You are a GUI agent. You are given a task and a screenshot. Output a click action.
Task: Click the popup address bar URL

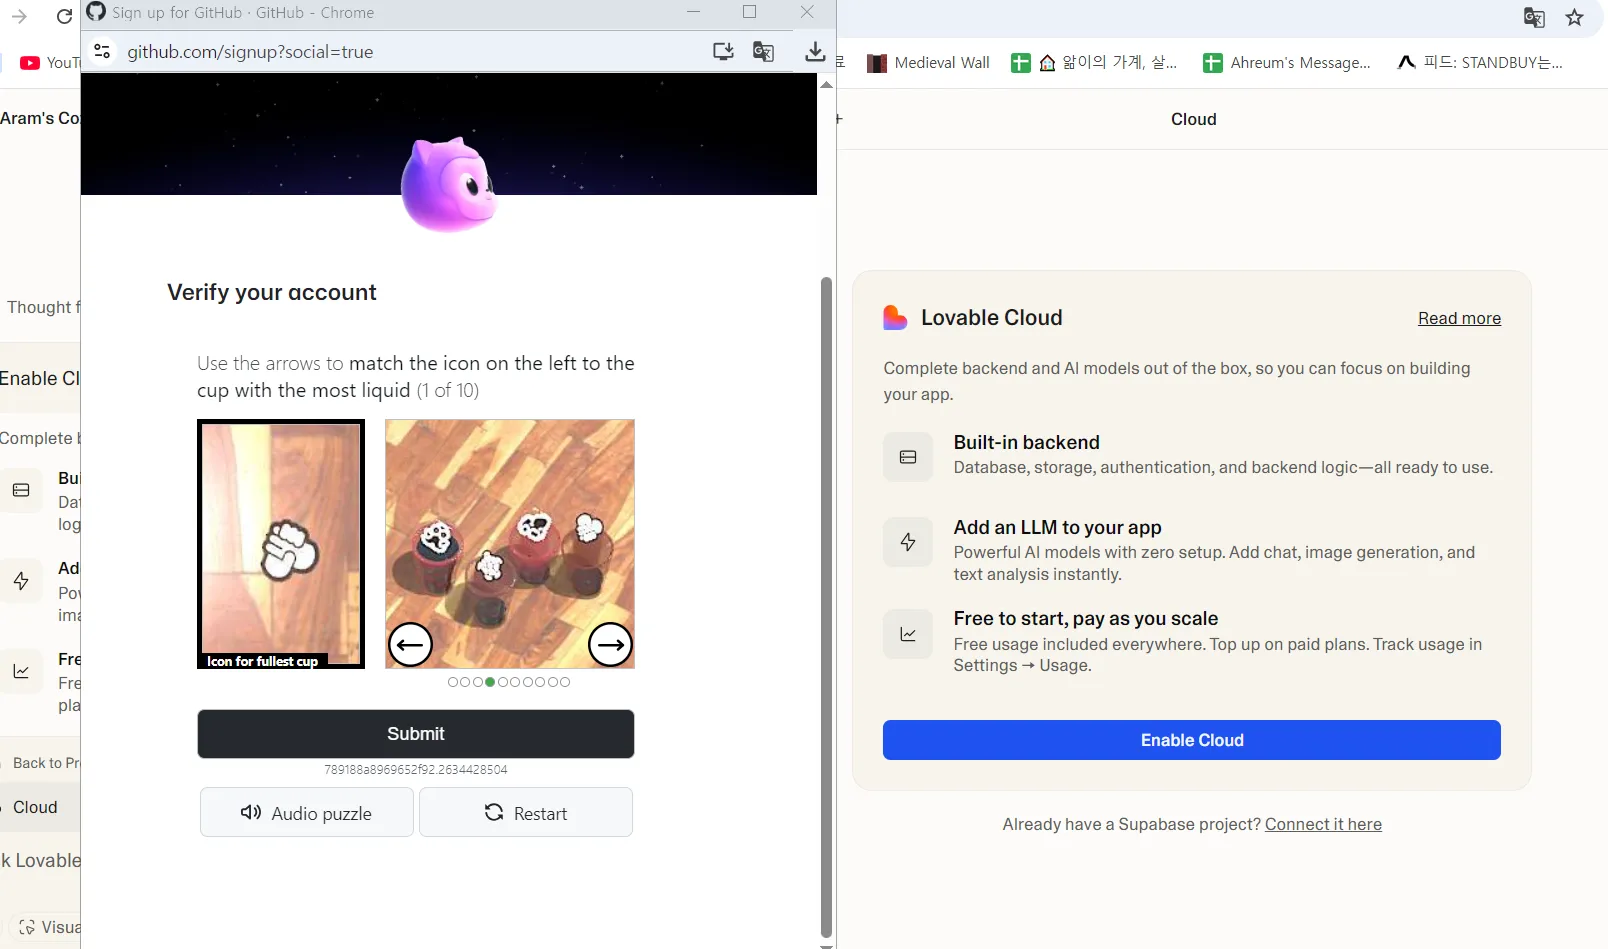tap(250, 52)
